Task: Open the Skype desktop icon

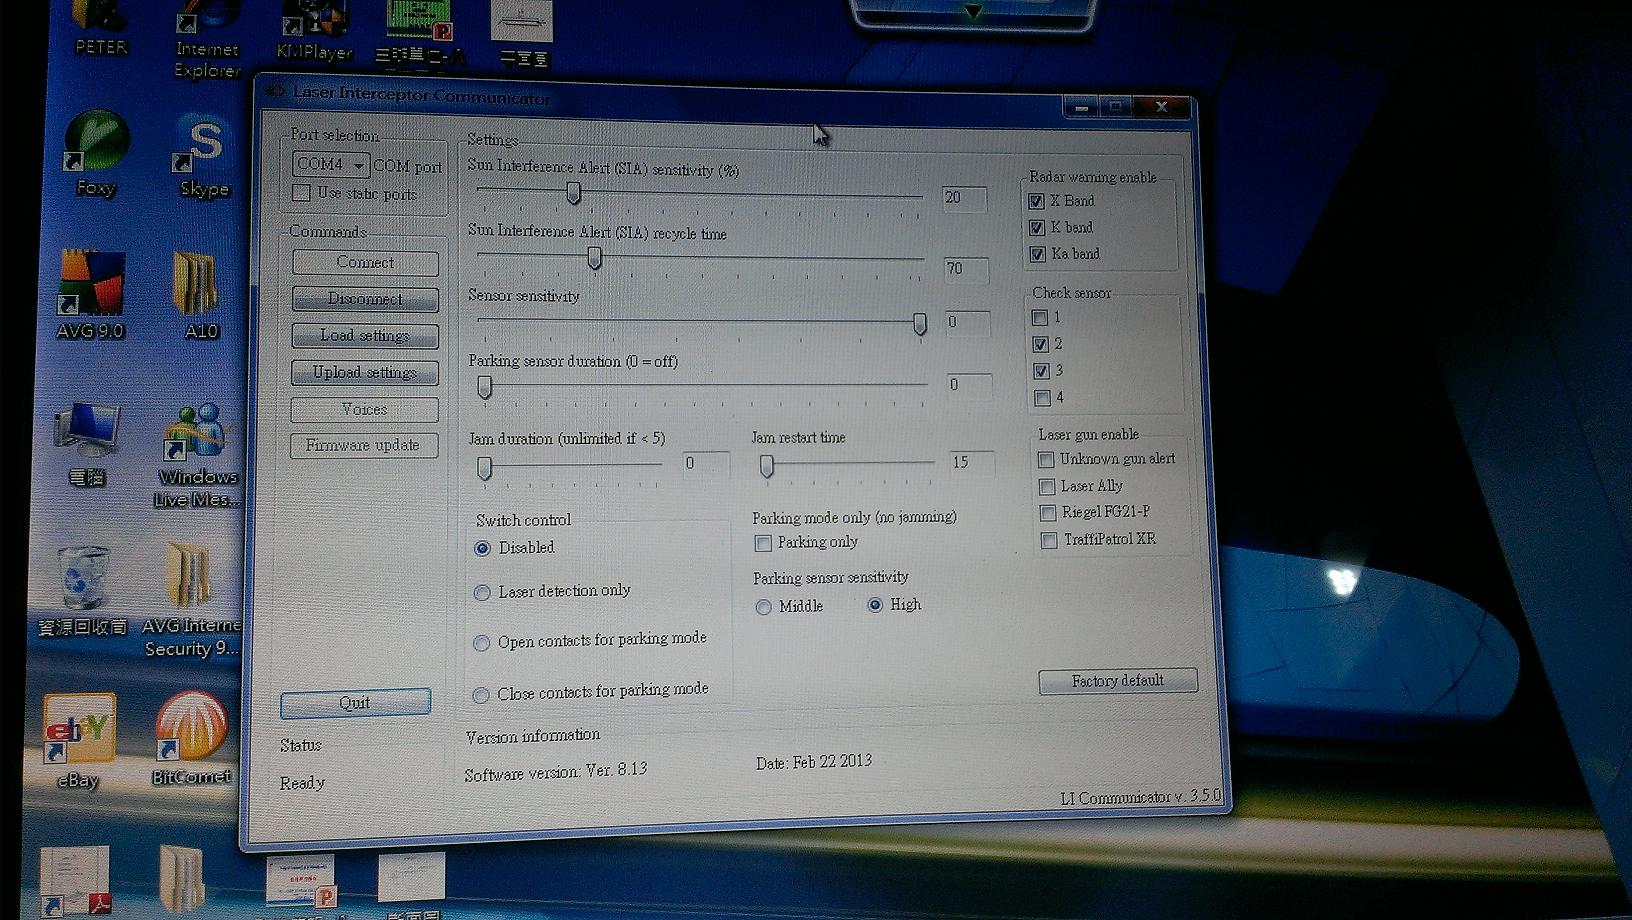Action: pos(204,150)
